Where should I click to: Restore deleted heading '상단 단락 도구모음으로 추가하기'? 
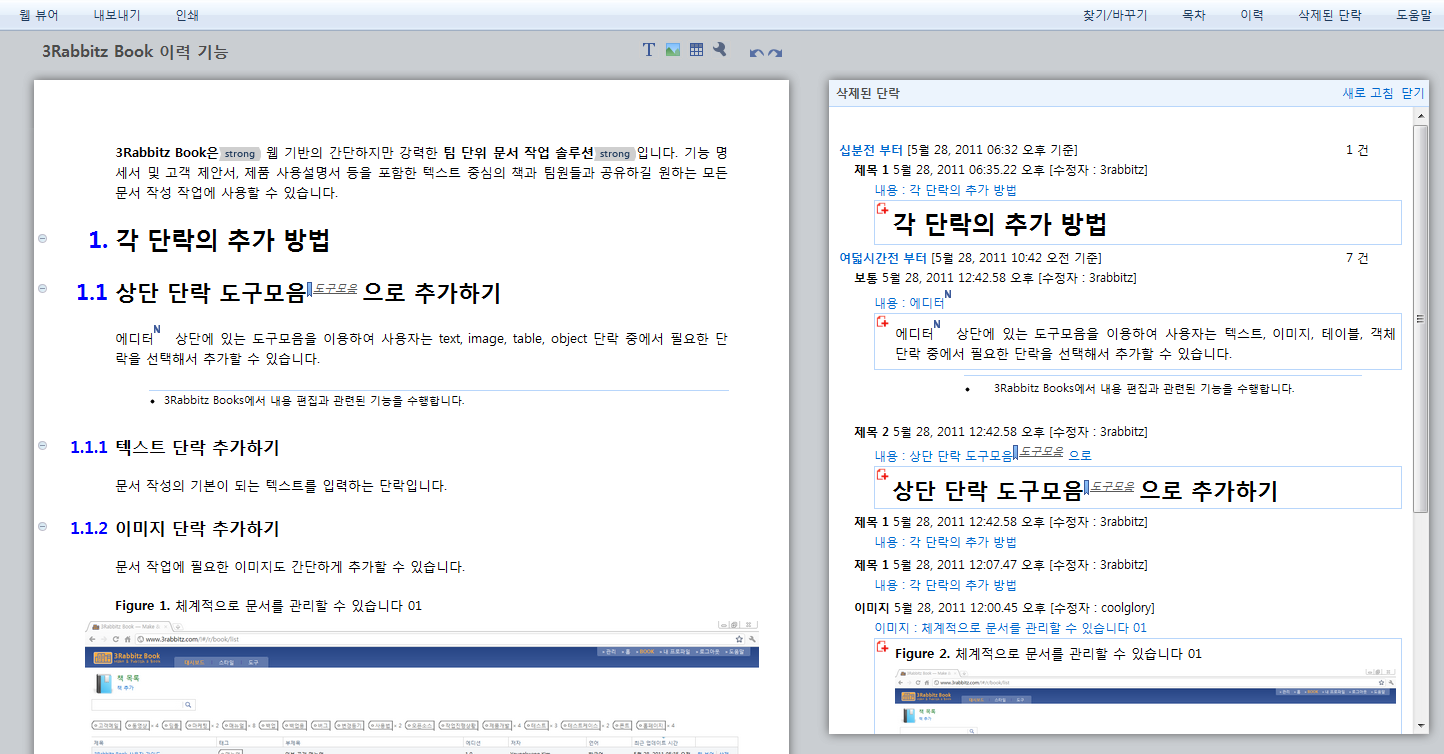(x=883, y=475)
